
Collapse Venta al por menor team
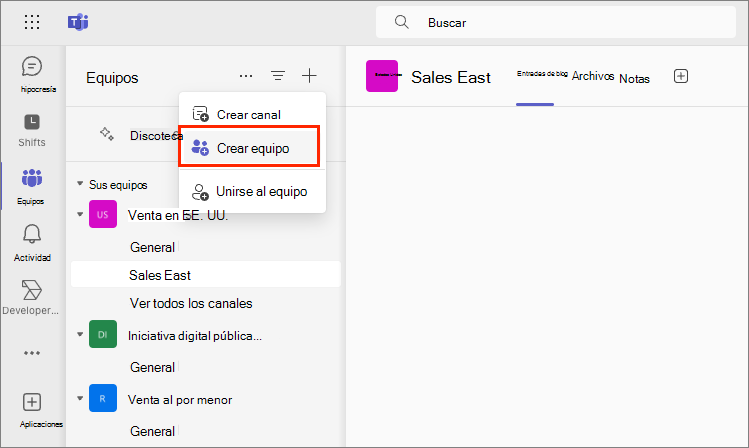[x=80, y=398]
